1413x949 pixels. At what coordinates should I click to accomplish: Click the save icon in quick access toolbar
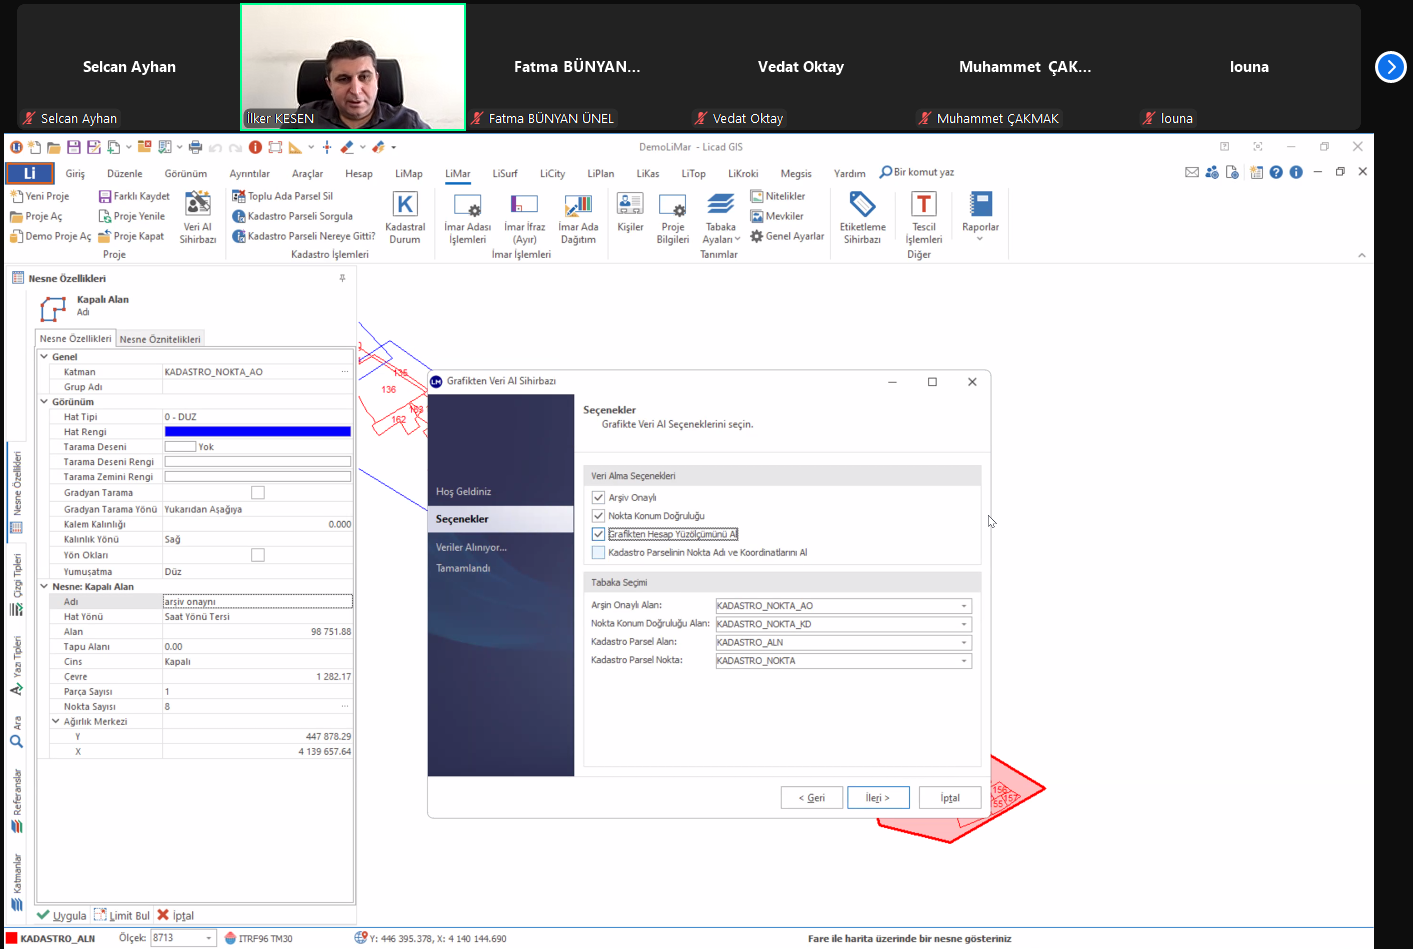(x=74, y=147)
